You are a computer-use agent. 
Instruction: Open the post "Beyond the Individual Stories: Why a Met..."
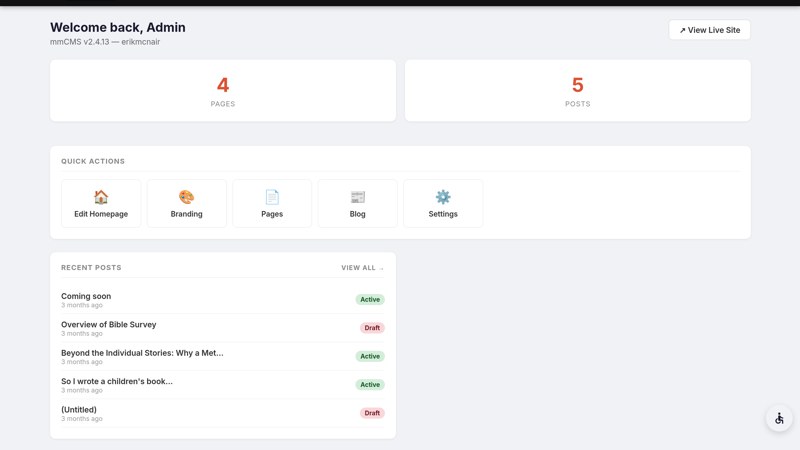click(x=142, y=353)
